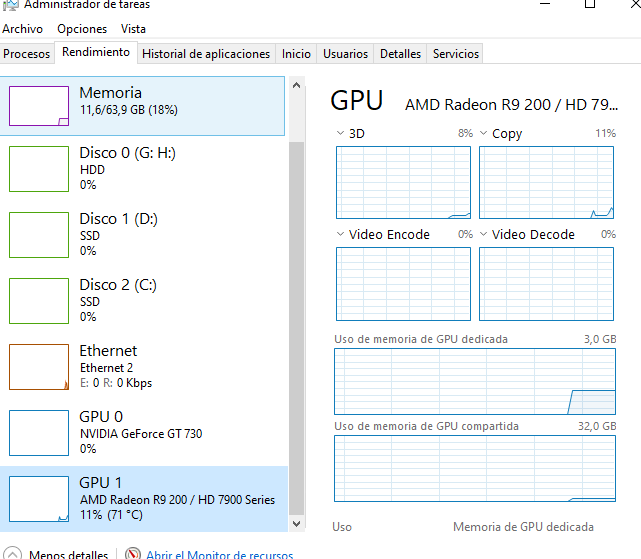Select GPU 1 AMD Radeon R9 200 entry
This screenshot has width=641, height=559.
pyautogui.click(x=143, y=498)
